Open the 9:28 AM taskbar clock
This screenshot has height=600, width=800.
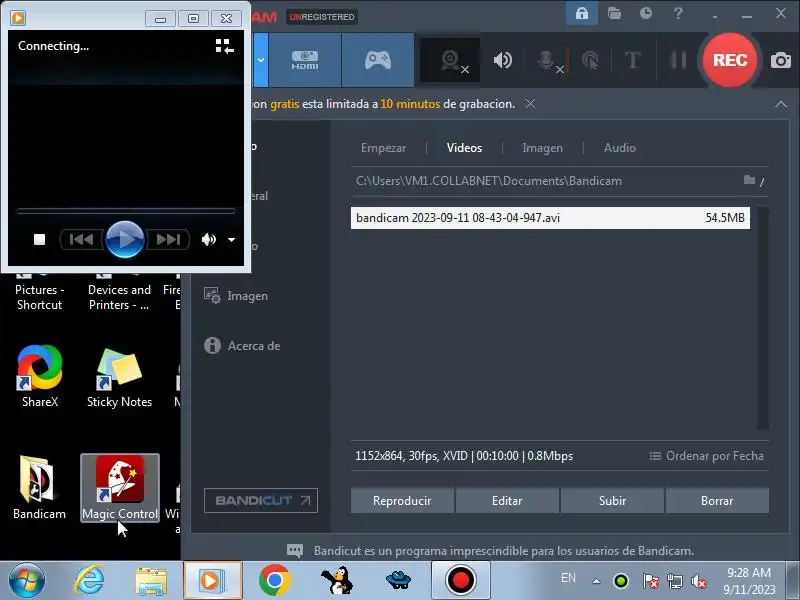[748, 581]
